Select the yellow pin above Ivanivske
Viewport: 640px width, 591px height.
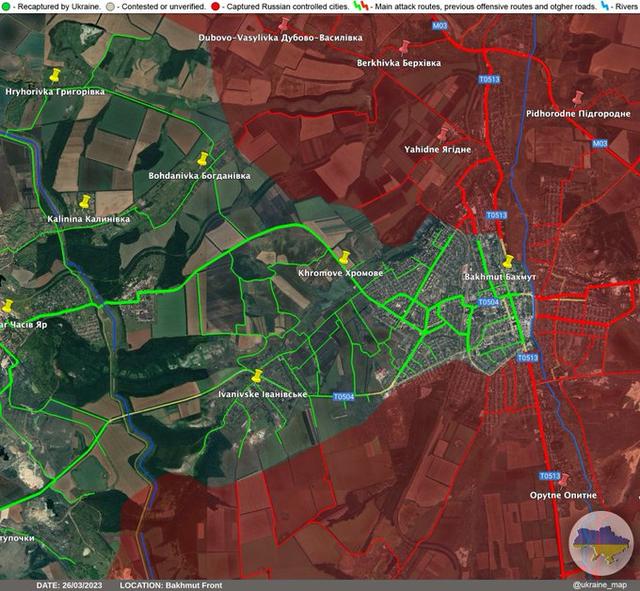257,376
